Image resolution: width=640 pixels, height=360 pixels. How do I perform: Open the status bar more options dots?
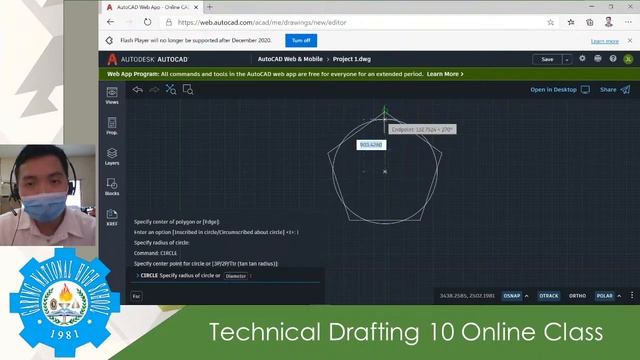click(x=632, y=296)
